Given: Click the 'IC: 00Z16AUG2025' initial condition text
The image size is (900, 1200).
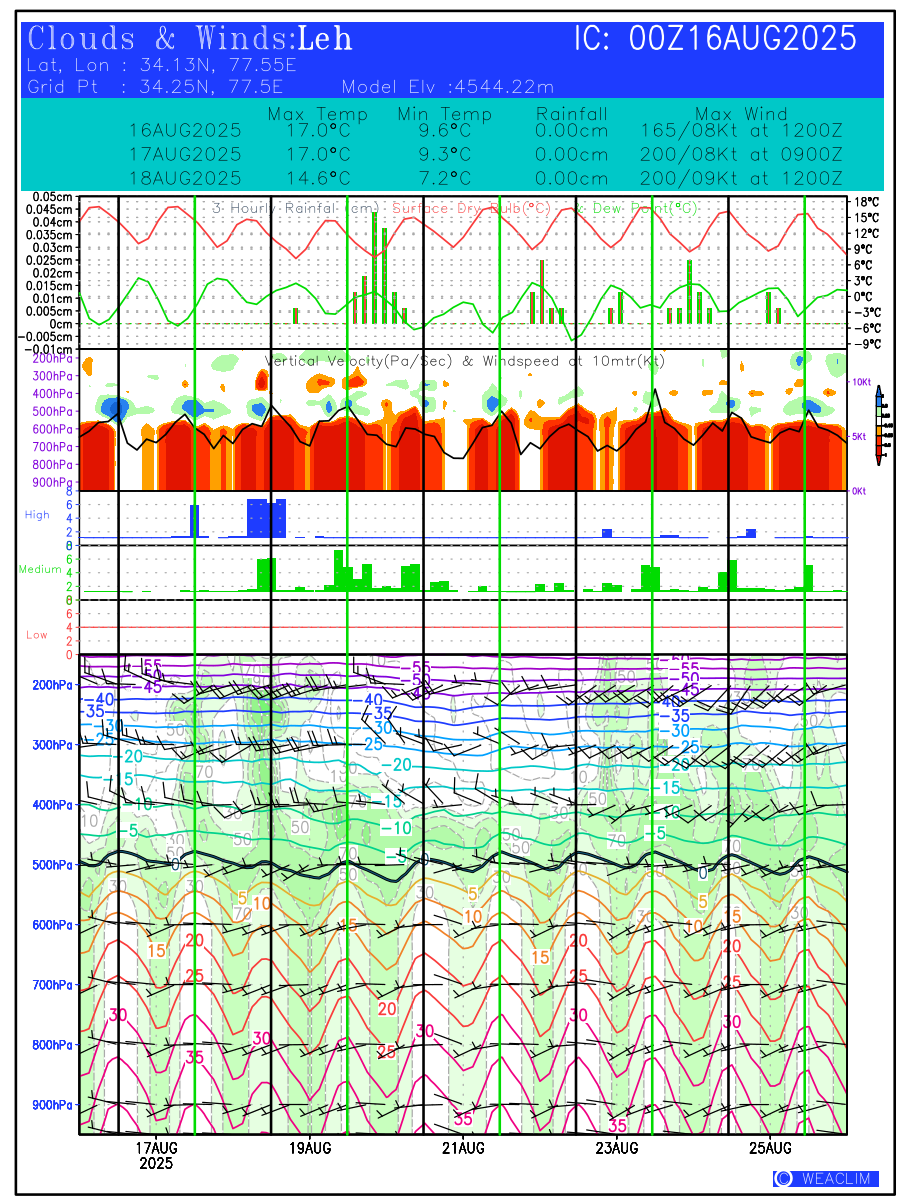Looking at the screenshot, I should click(x=716, y=39).
